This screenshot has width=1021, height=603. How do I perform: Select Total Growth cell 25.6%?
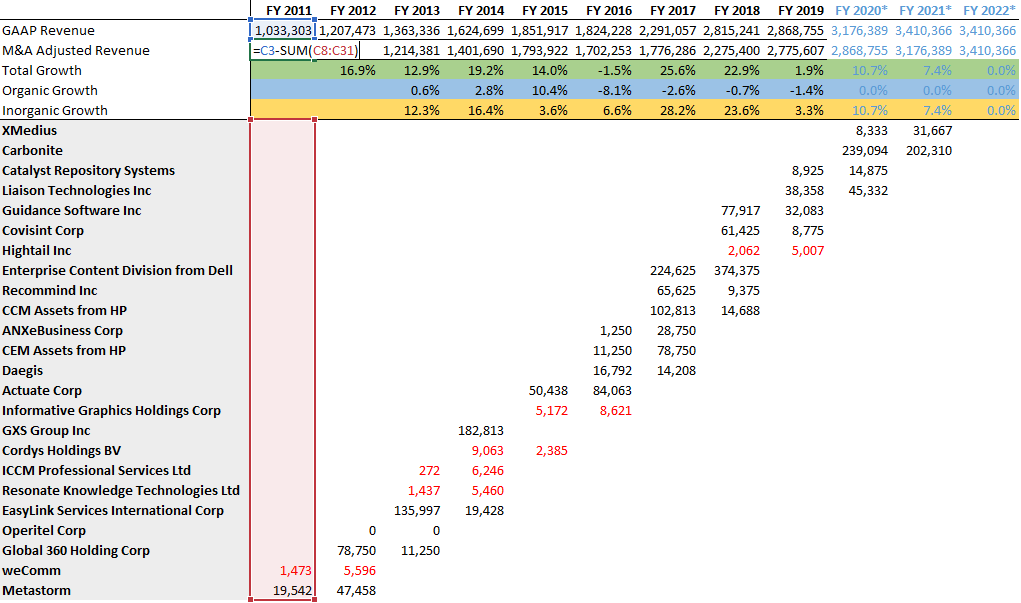(x=677, y=70)
